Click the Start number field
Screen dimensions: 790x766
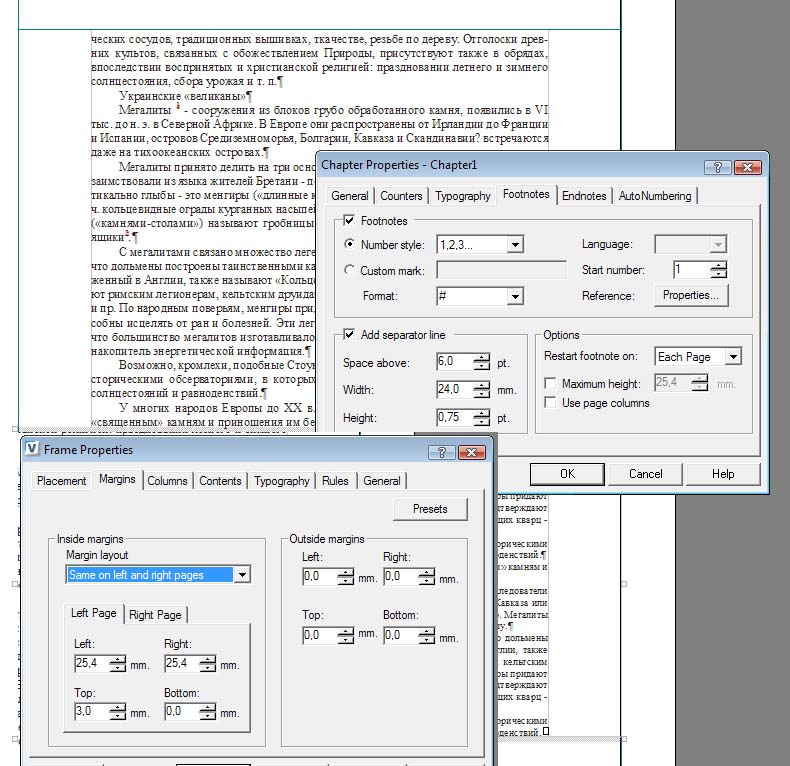pos(691,270)
